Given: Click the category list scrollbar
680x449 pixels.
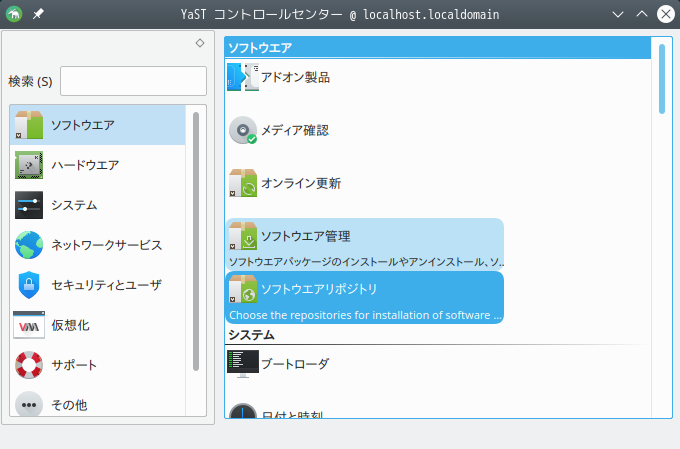Looking at the screenshot, I should pyautogui.click(x=196, y=241).
